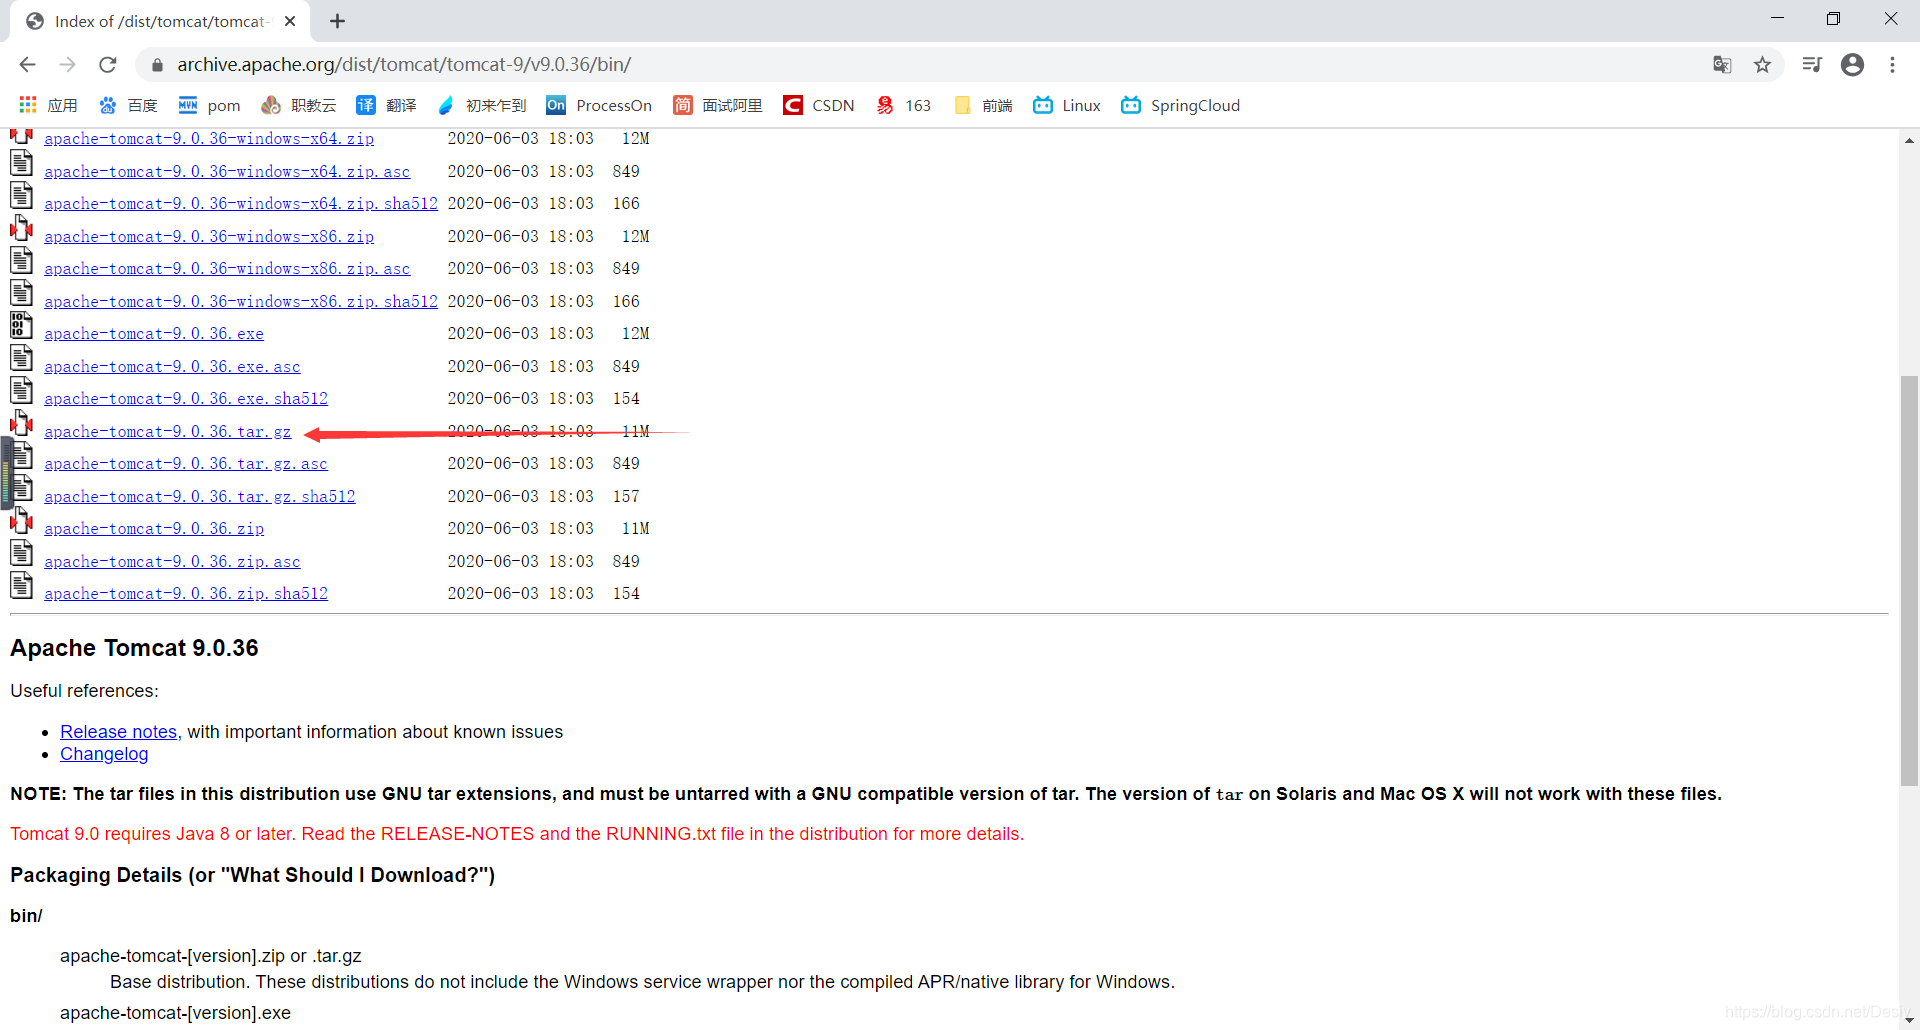This screenshot has height=1030, width=1920.
Task: Open apache-tomcat-9.0.36-windows-x64.zip.sha512 link
Action: (x=241, y=204)
